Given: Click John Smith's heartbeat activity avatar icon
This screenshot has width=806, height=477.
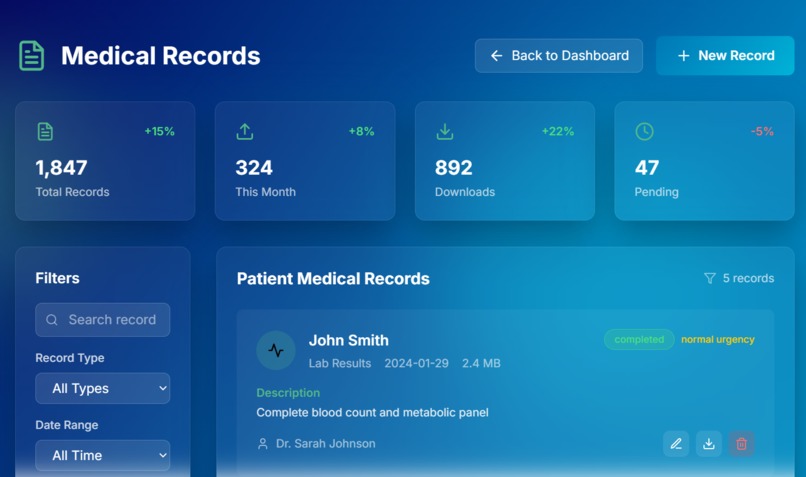Looking at the screenshot, I should (276, 351).
